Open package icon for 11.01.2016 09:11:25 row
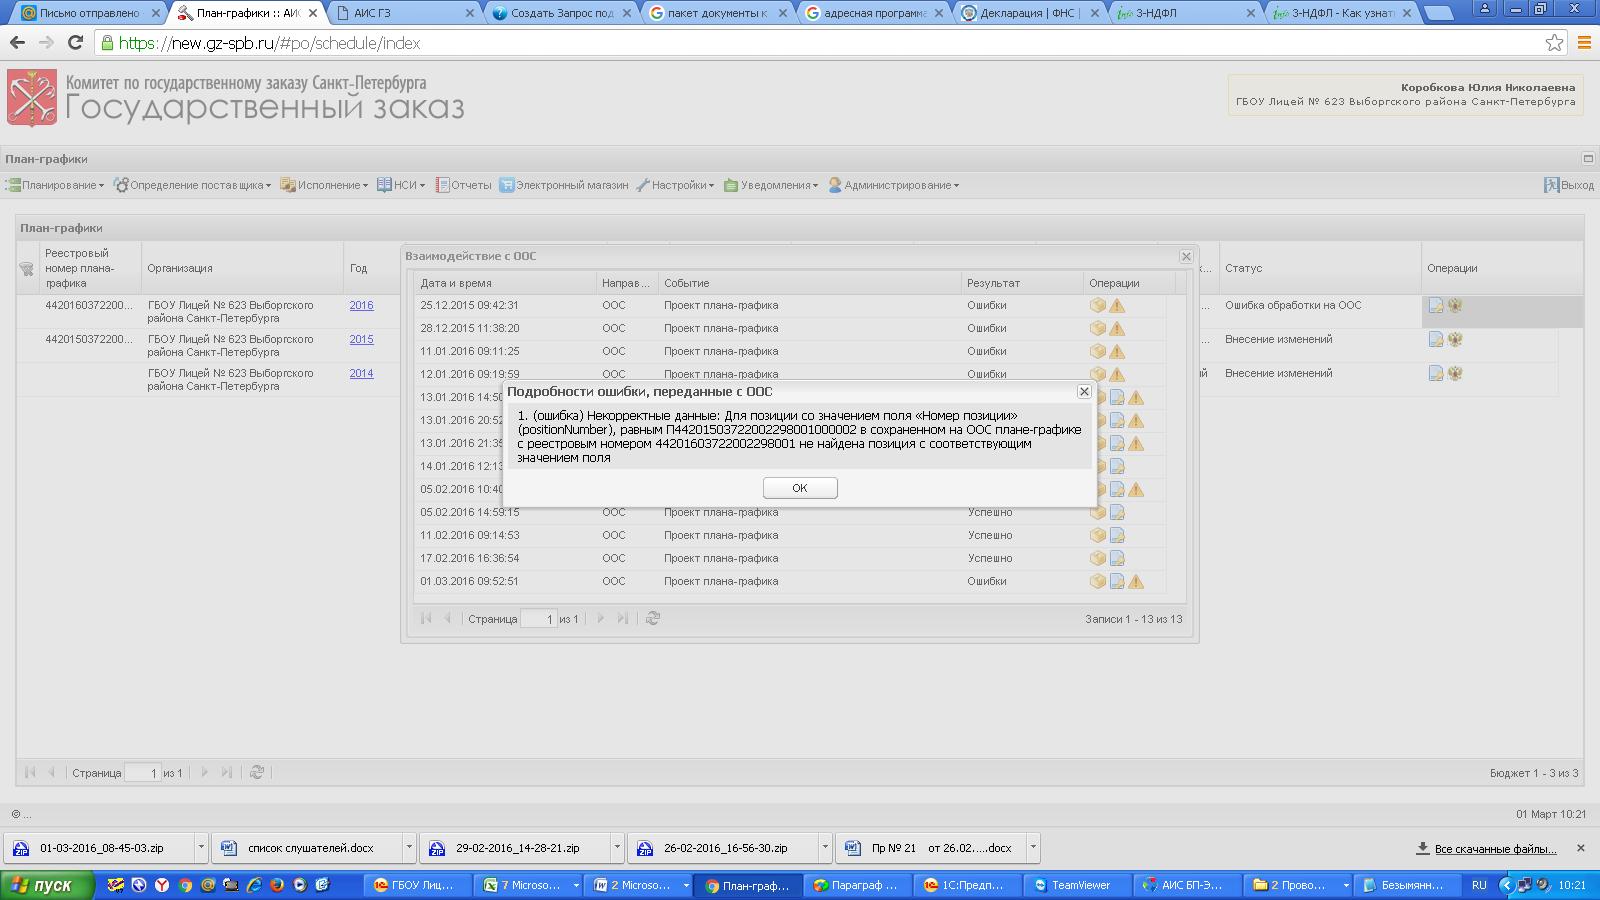Viewport: 1600px width, 900px height. 1098,351
